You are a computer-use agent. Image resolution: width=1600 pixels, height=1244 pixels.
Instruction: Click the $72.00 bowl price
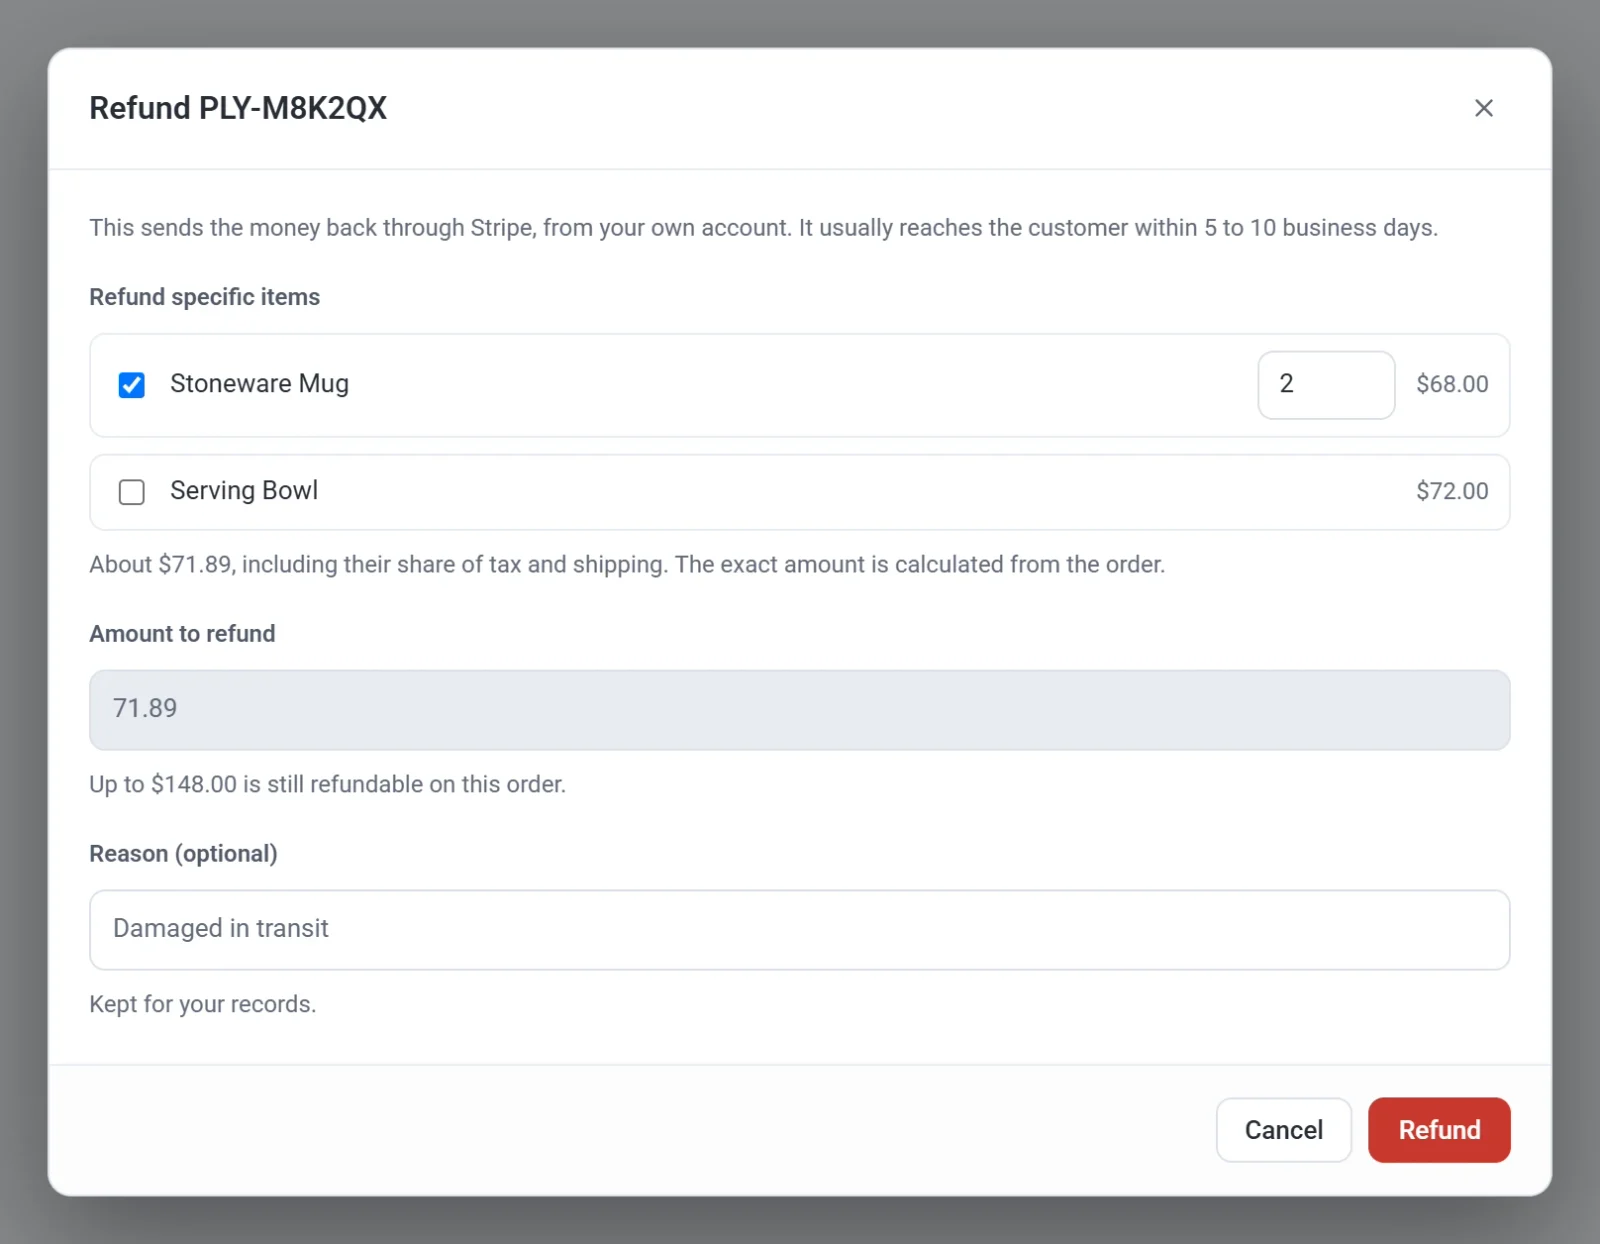coord(1452,491)
